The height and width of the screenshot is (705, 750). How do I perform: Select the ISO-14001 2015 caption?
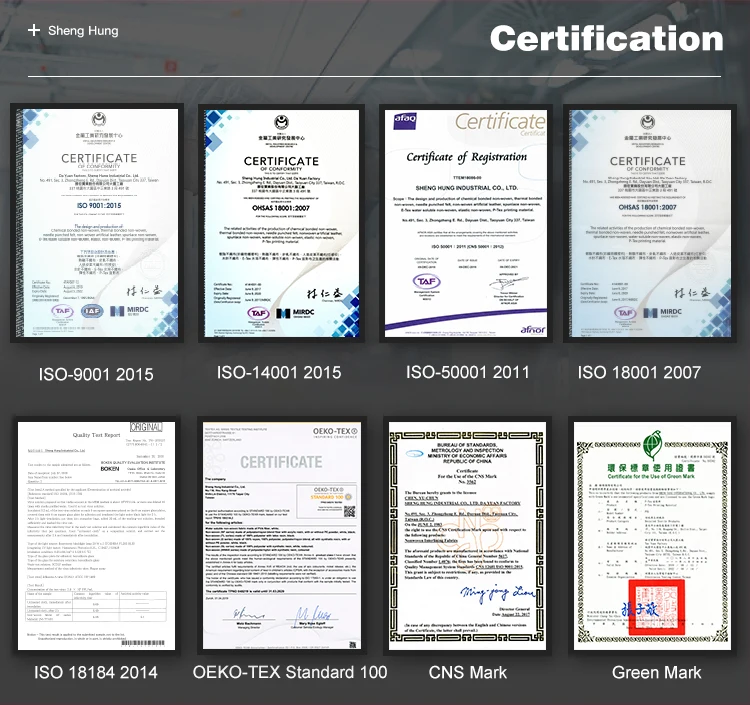pos(279,372)
